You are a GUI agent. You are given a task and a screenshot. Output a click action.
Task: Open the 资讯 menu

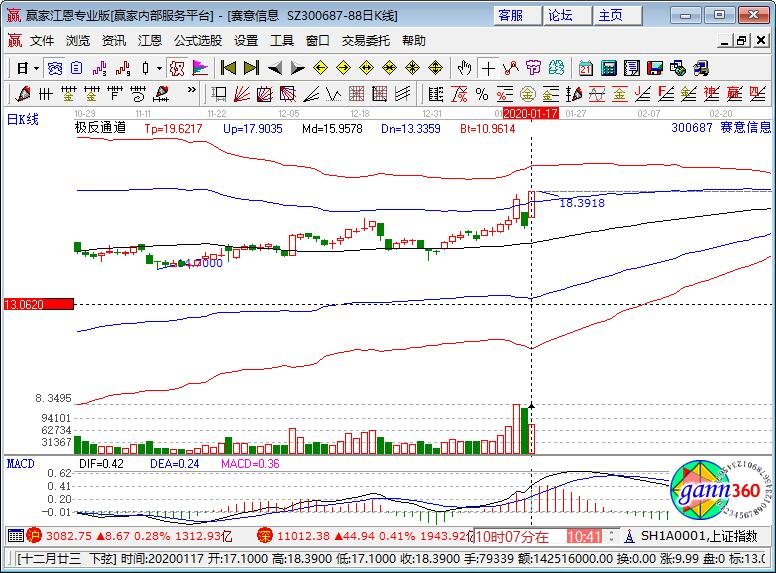114,41
